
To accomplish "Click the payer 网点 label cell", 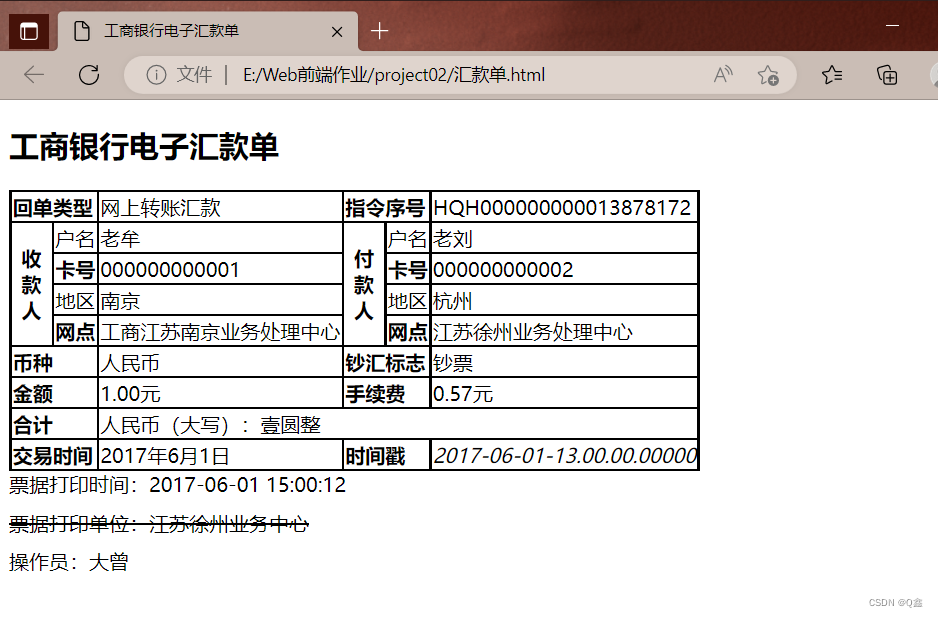I will coord(407,332).
